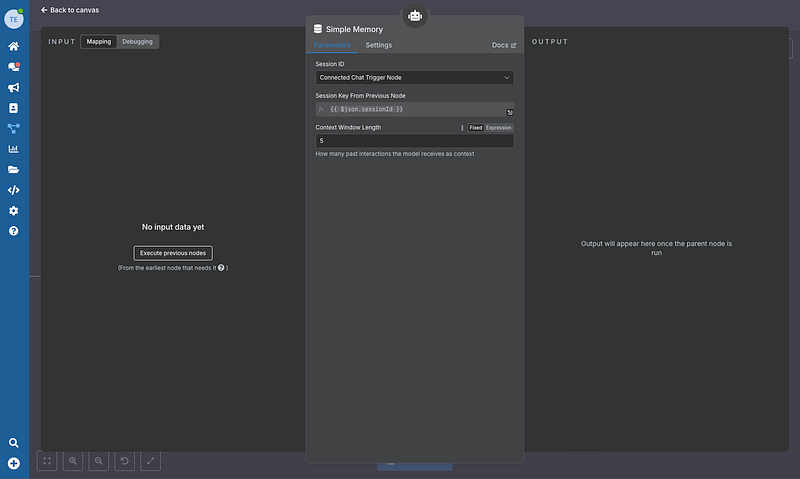Click the Home icon in sidebar

coord(14,46)
